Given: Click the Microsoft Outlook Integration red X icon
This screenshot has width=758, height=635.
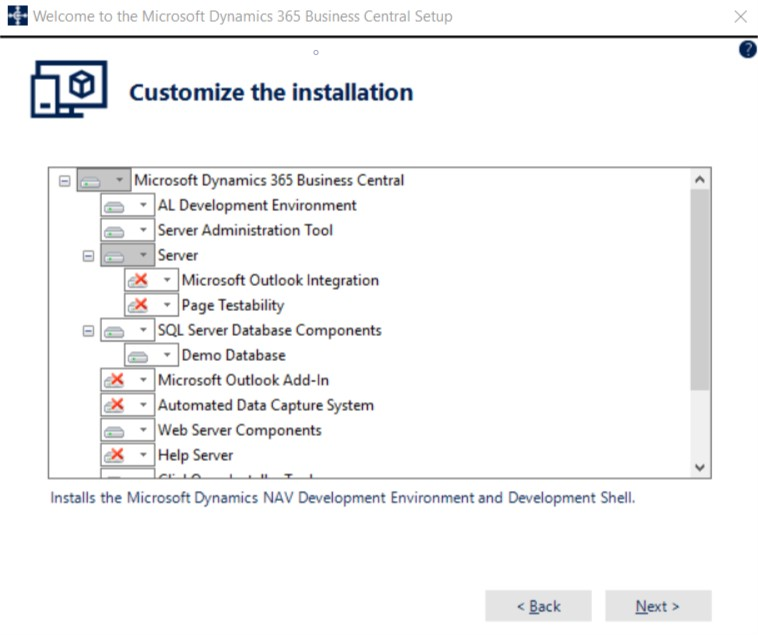Looking at the screenshot, I should [139, 281].
